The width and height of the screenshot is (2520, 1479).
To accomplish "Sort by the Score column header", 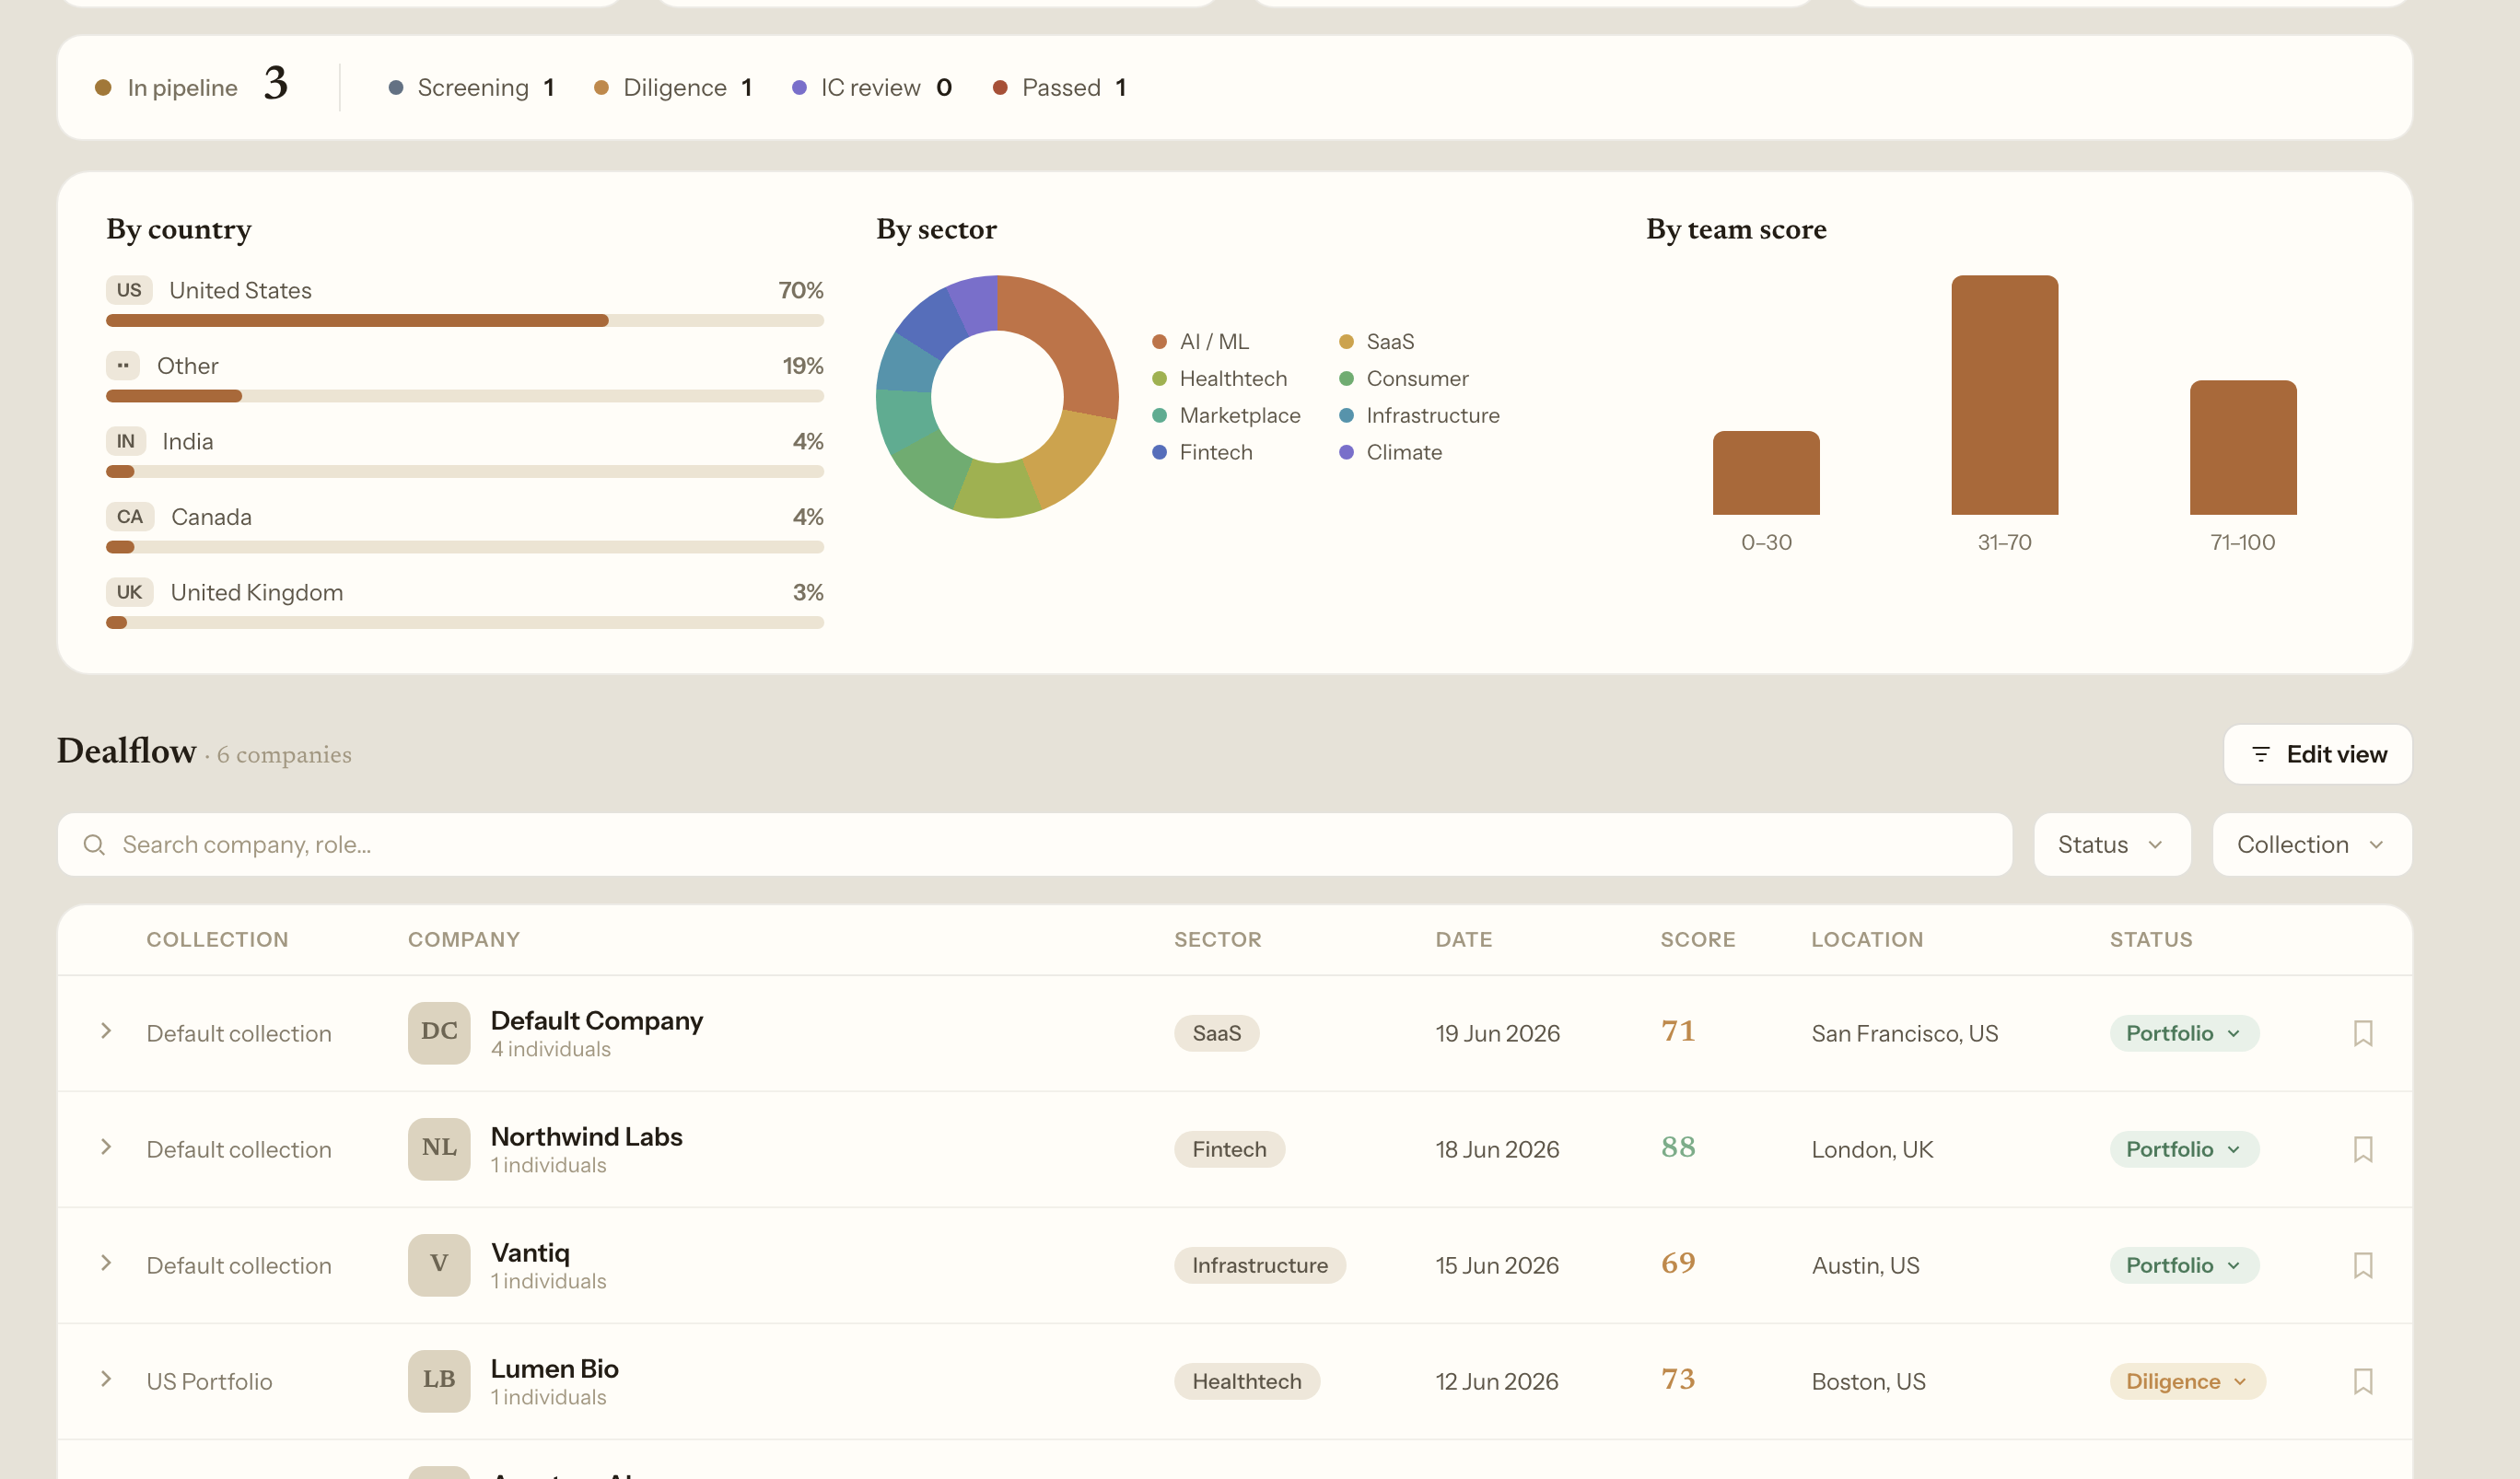I will (1697, 939).
